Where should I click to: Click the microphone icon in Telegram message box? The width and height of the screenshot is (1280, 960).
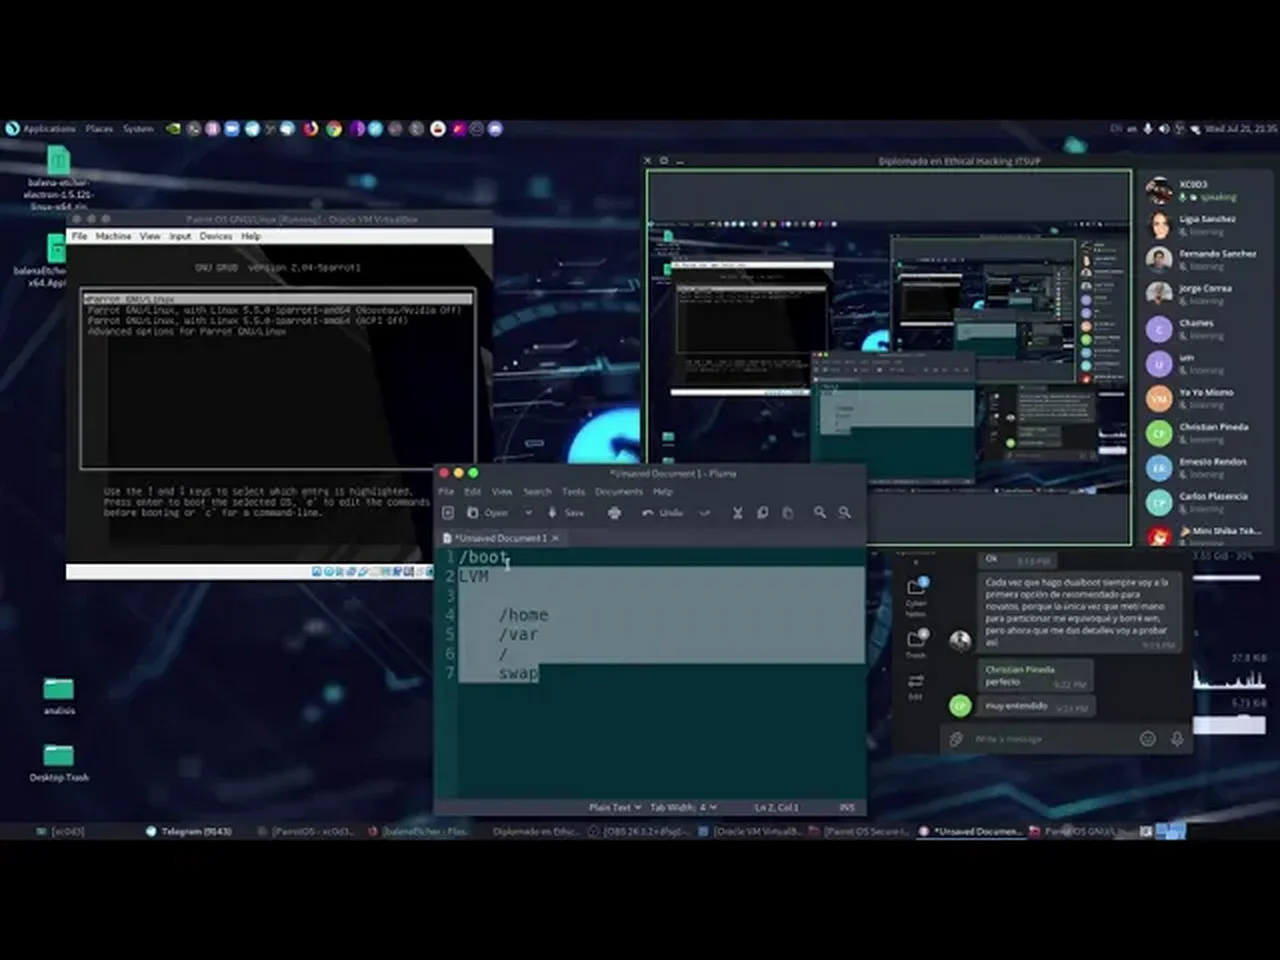click(x=1177, y=739)
